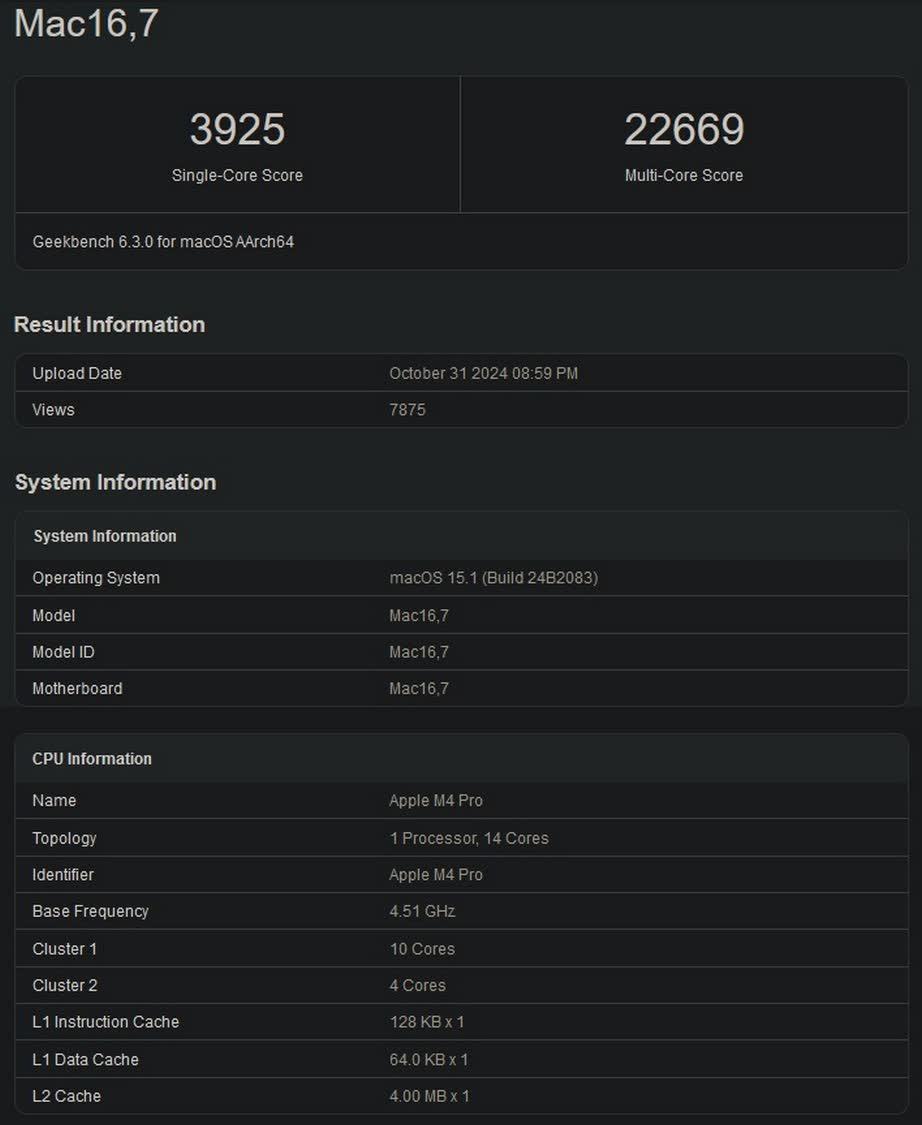The height and width of the screenshot is (1125, 922).
Task: Select the Single-Core Score label
Action: pos(237,175)
